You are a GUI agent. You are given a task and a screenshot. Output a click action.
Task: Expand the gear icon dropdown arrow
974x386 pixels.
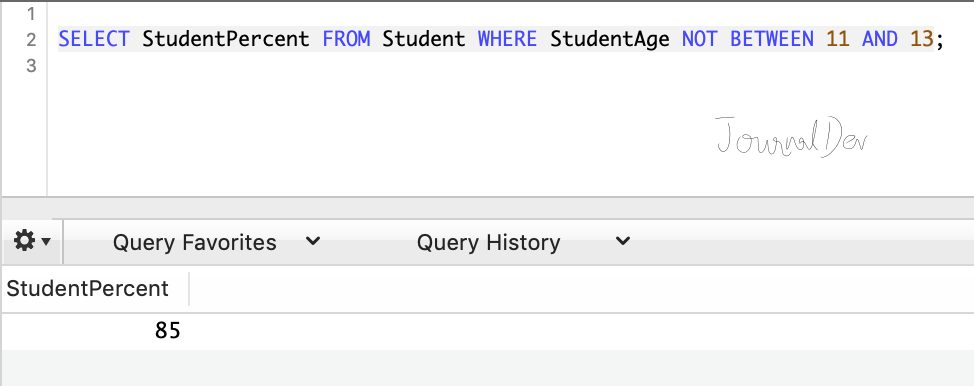coord(45,241)
